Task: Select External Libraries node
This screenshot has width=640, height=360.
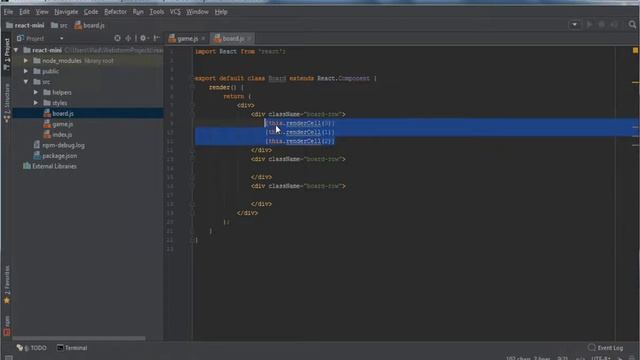Action: 50,167
